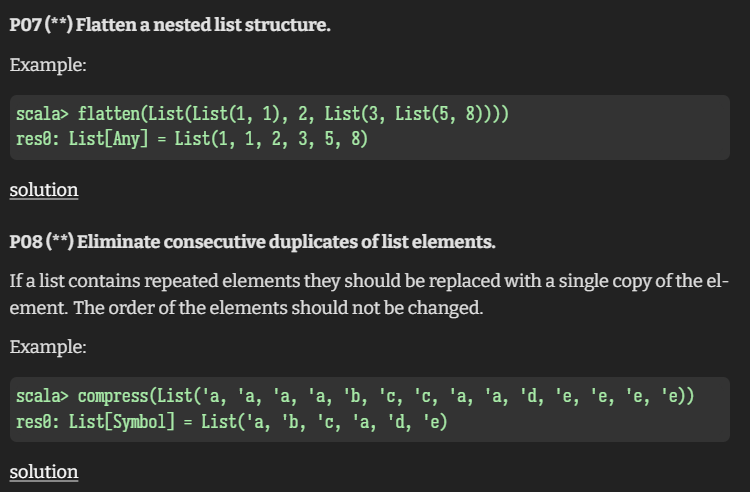
Task: Click the word flatten in the first code block
Action: pyautogui.click(x=109, y=114)
